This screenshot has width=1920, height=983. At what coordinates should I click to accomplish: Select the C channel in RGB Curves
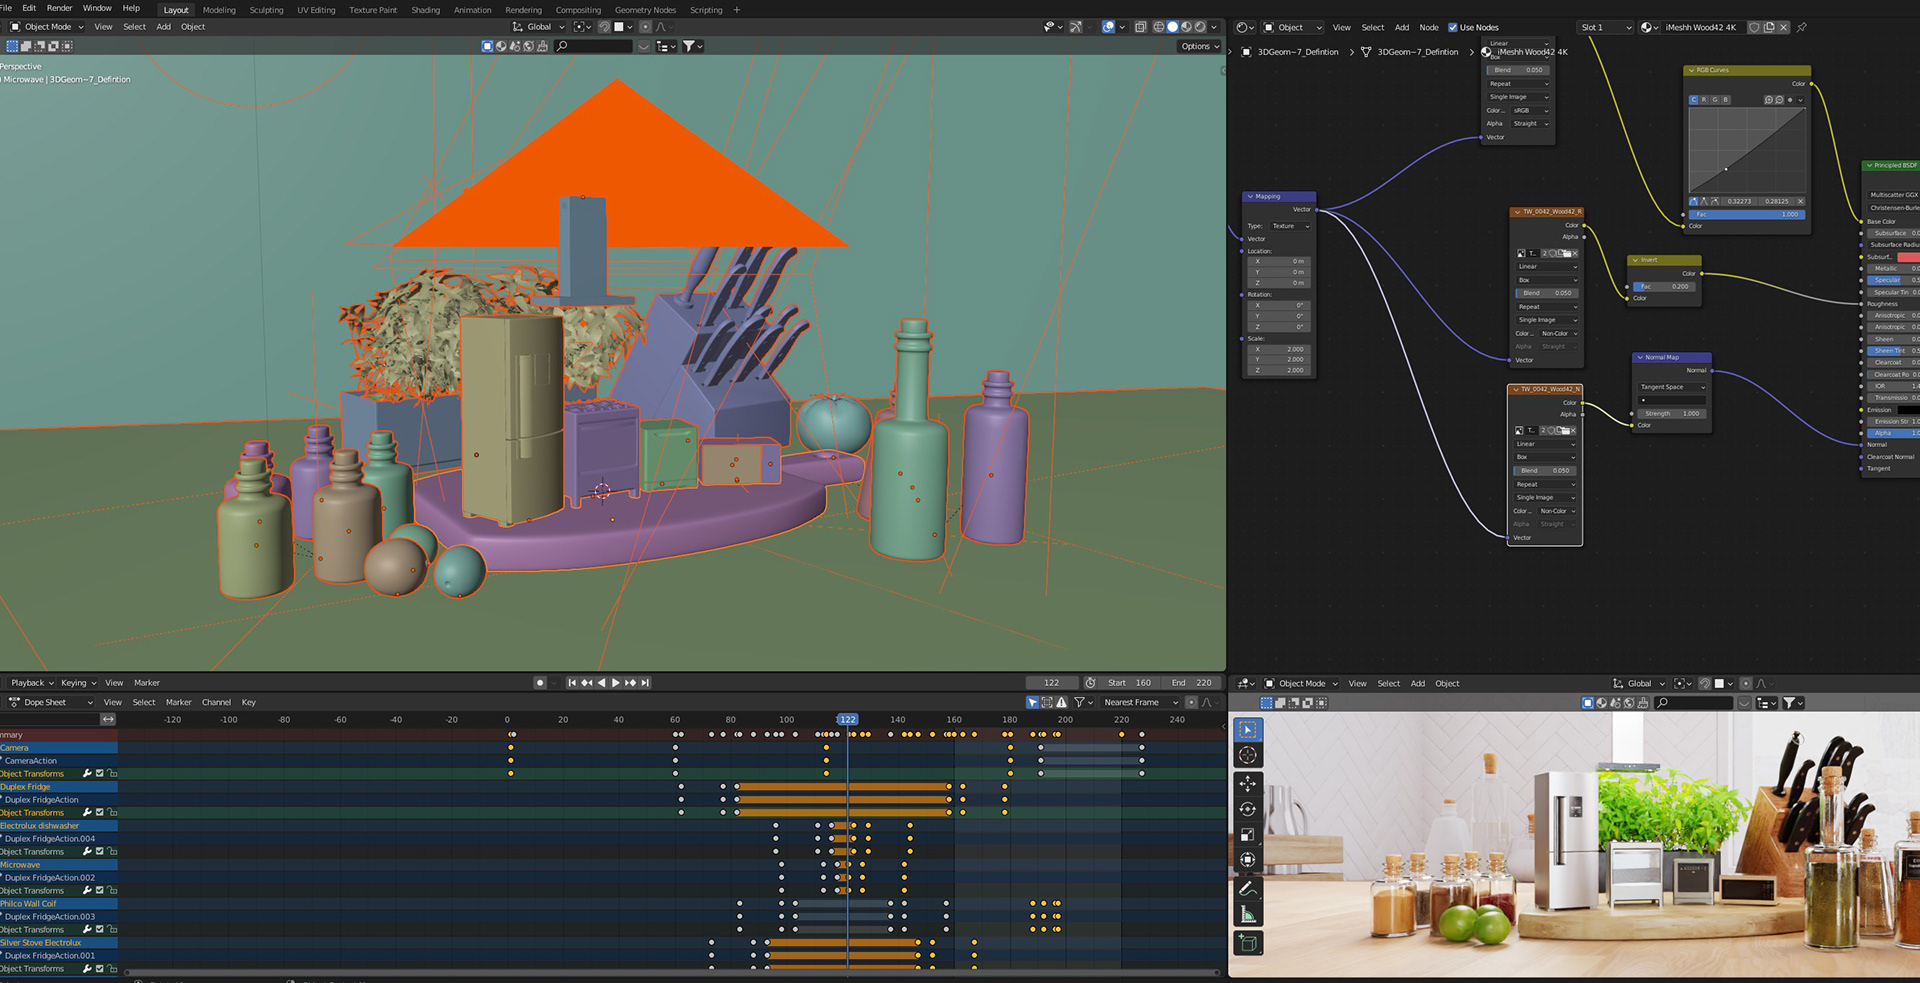pos(1694,100)
